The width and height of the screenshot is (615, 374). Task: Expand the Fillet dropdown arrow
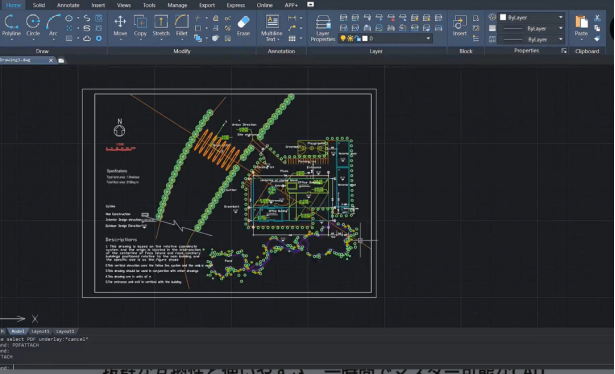point(182,39)
